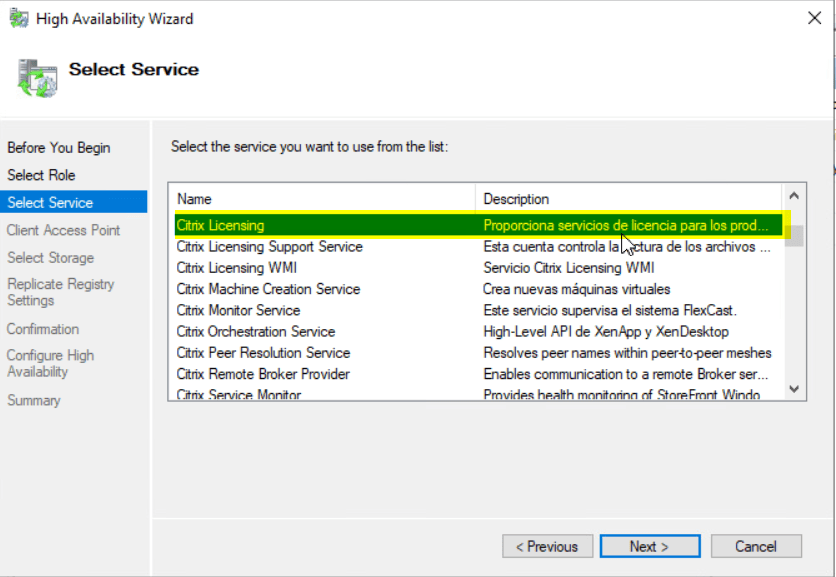The width and height of the screenshot is (836, 577).
Task: Click the scrollbar down arrow
Action: pos(795,389)
